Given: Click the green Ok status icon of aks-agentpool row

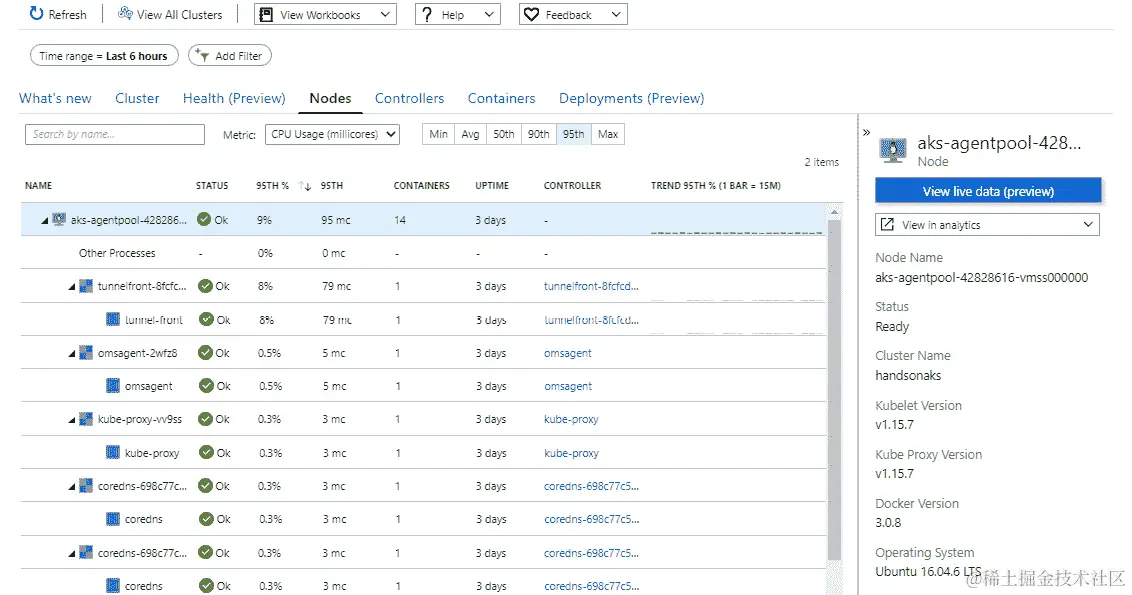Looking at the screenshot, I should pos(204,220).
